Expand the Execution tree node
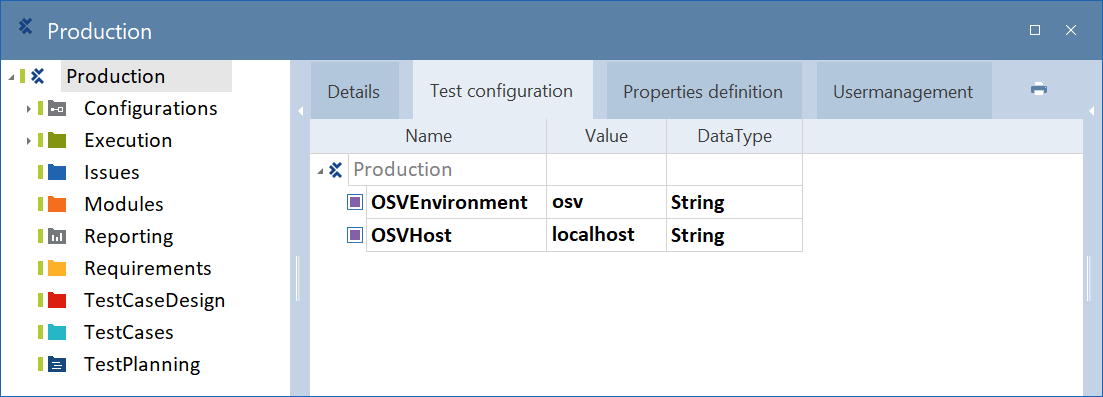The width and height of the screenshot is (1103, 397). tap(29, 141)
